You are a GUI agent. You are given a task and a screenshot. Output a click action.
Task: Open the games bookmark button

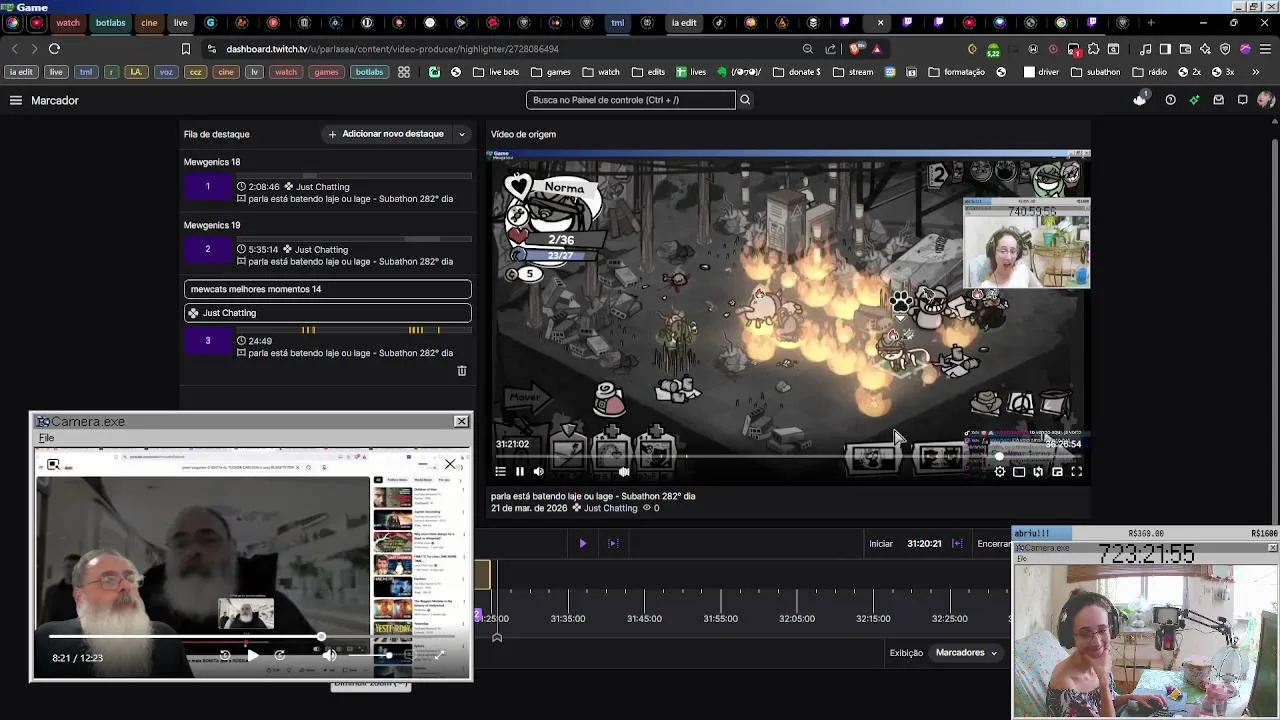(x=326, y=72)
